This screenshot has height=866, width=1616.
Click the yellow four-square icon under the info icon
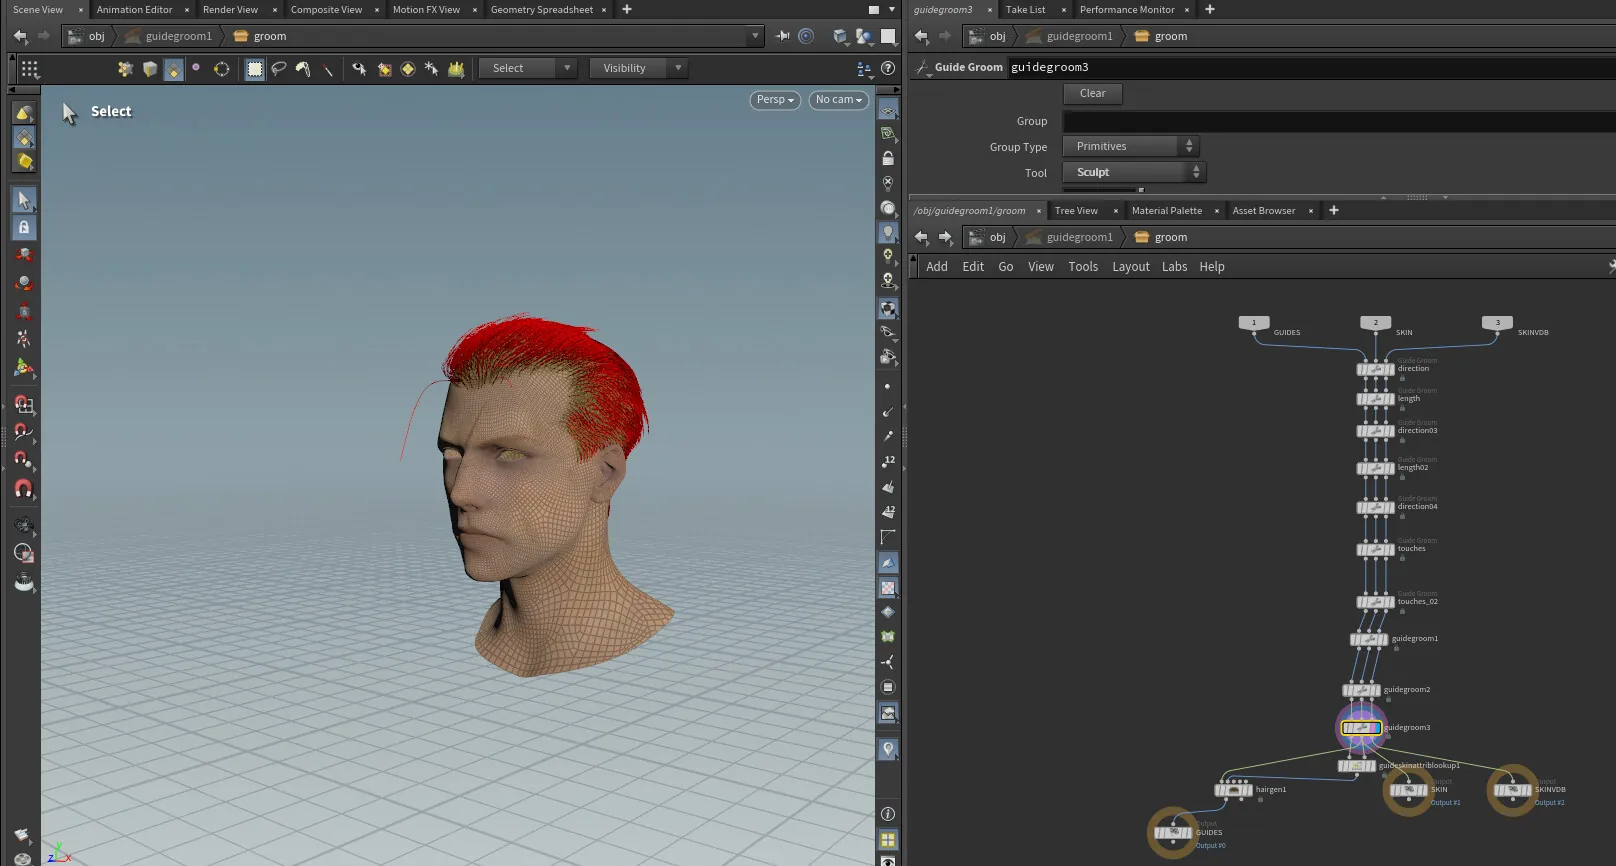click(x=888, y=840)
